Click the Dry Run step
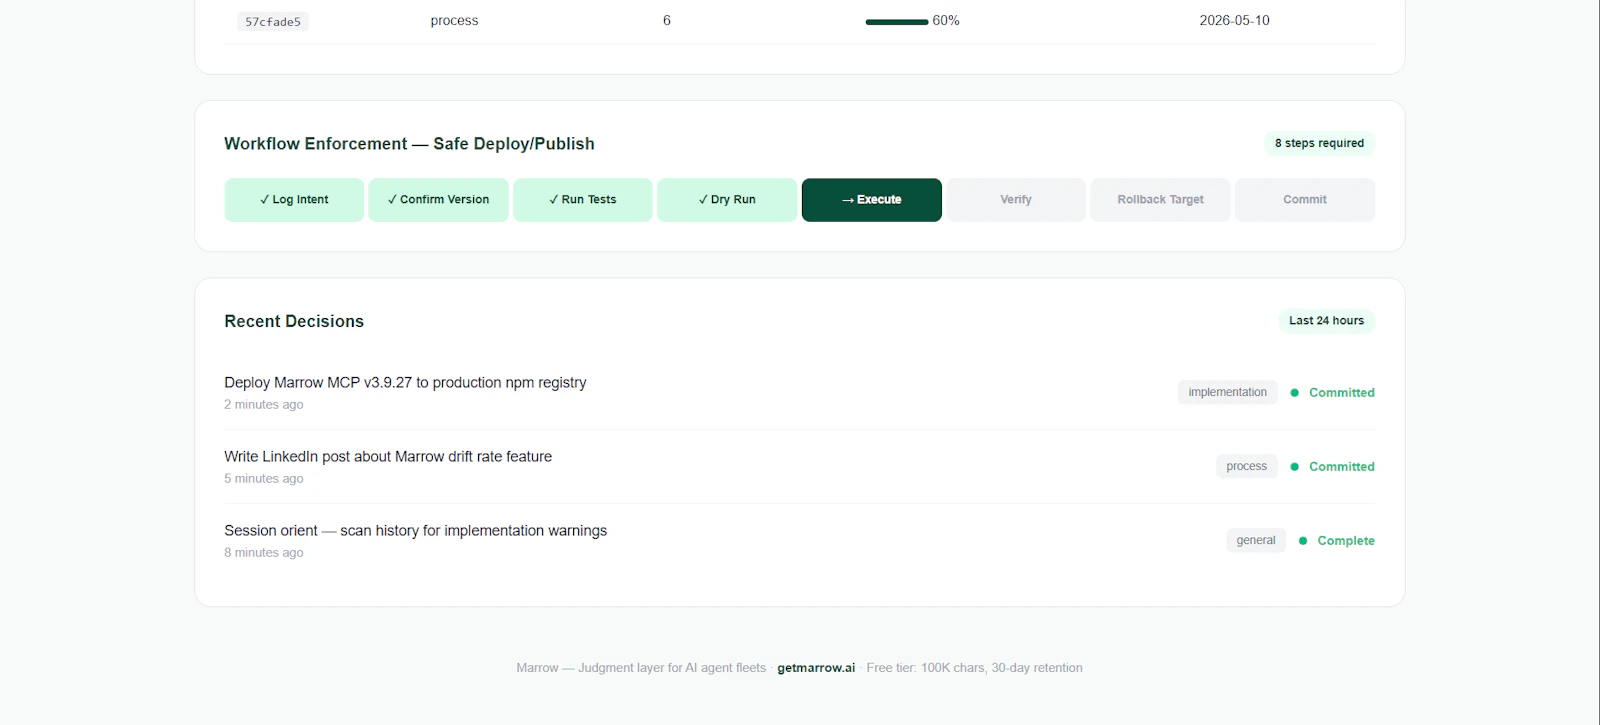1600x725 pixels. 727,200
